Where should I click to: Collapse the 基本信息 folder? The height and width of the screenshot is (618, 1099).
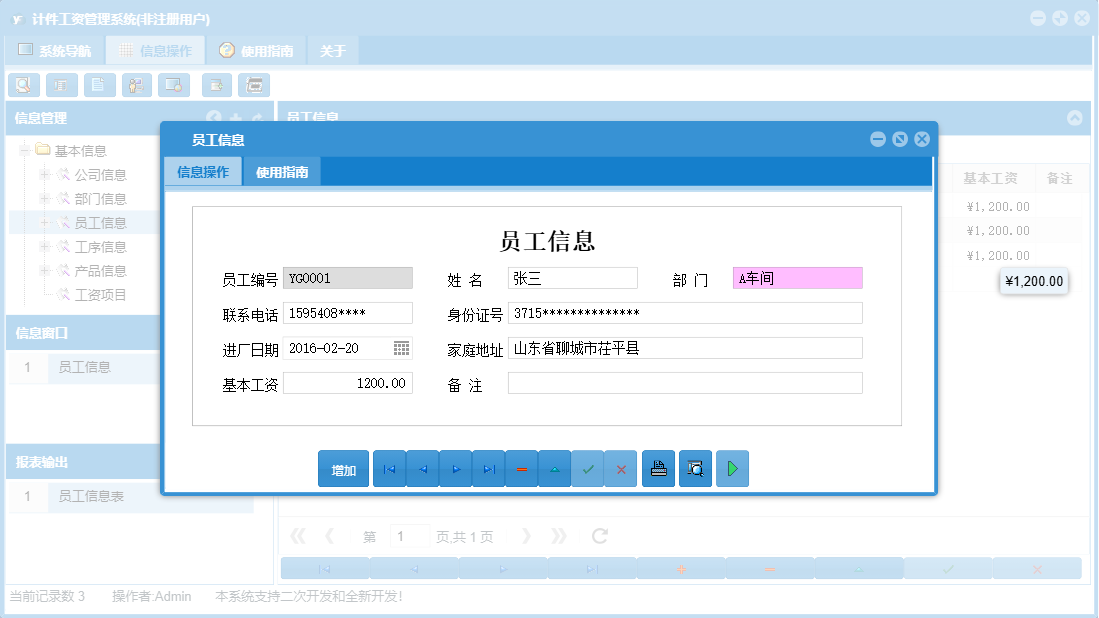(22, 149)
